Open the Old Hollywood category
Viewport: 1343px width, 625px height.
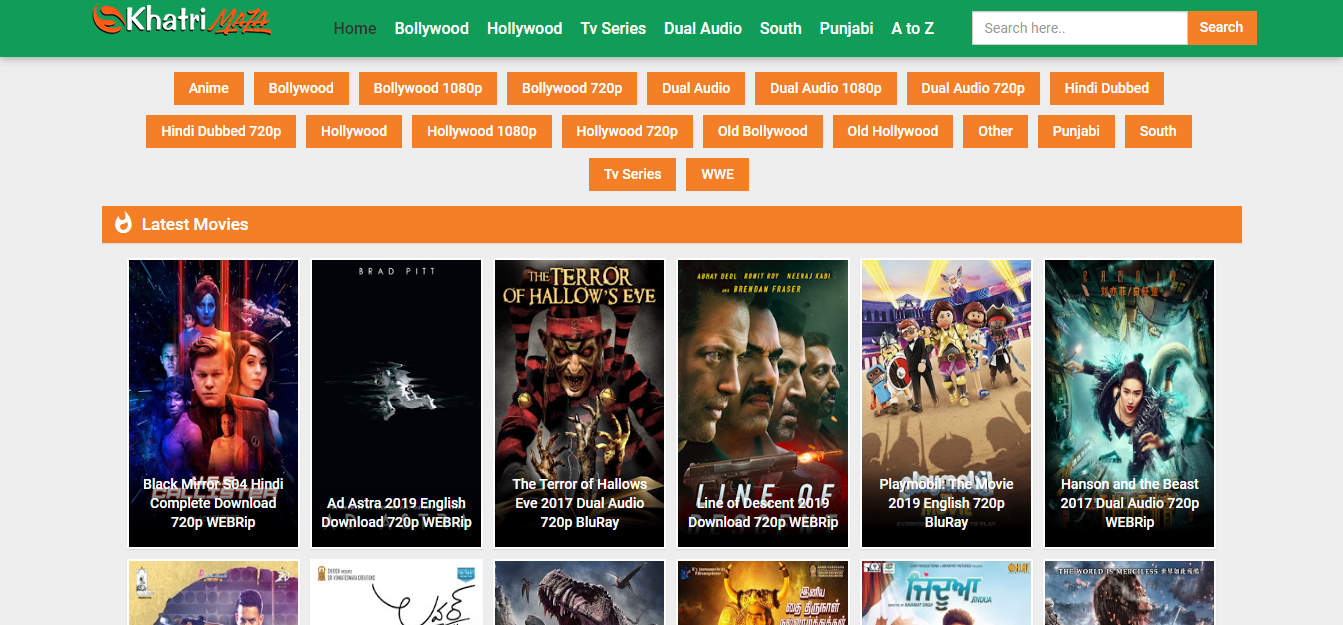point(893,131)
